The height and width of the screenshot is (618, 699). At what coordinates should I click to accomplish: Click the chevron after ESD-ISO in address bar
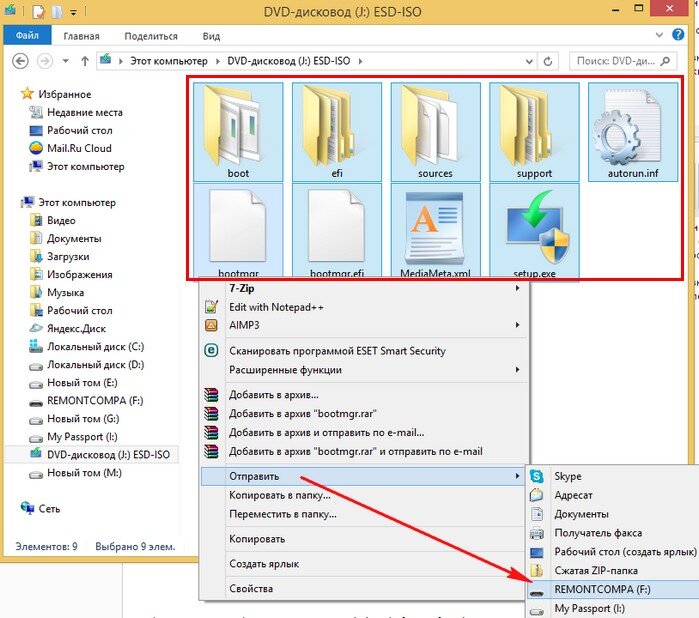[360, 61]
